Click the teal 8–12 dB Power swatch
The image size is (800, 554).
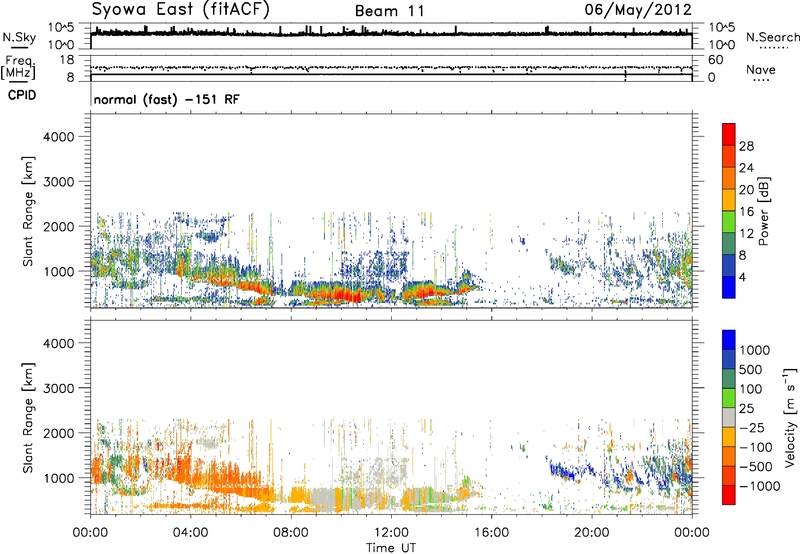pos(729,244)
